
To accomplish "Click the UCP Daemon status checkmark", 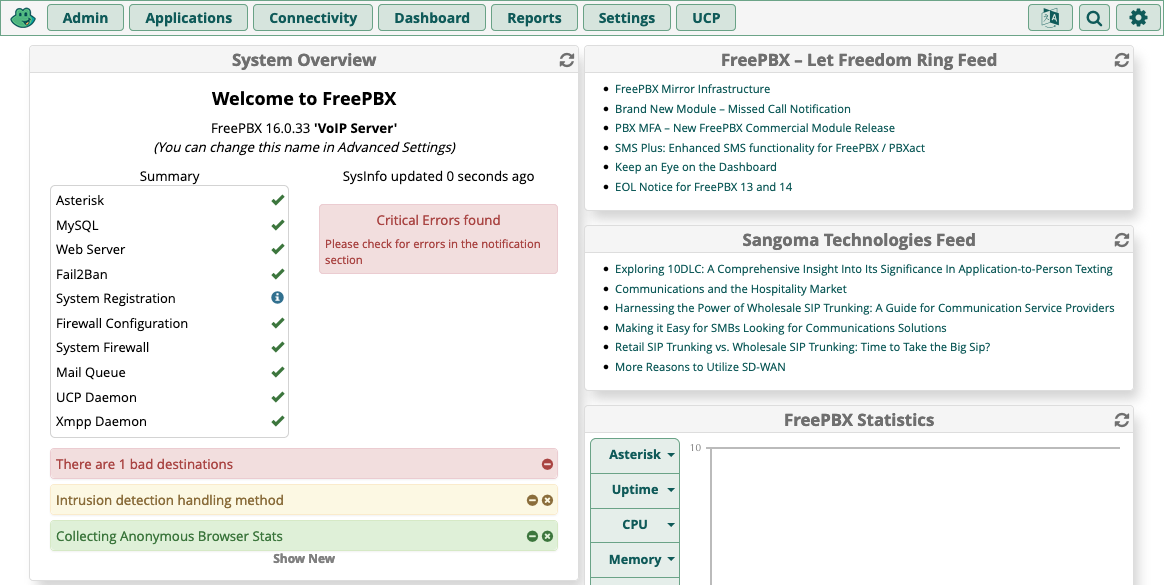I will pyautogui.click(x=278, y=396).
